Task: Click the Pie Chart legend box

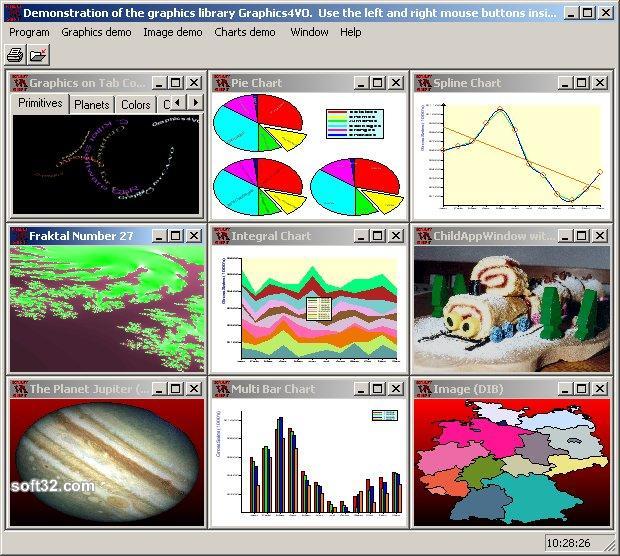Action: point(355,124)
